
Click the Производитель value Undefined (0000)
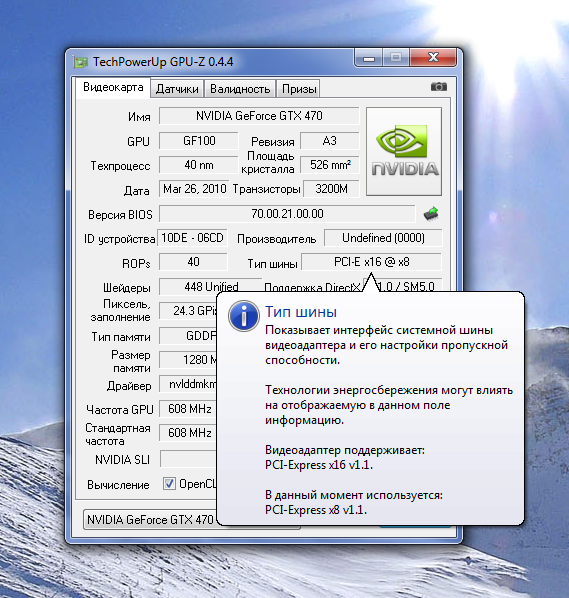pos(383,238)
